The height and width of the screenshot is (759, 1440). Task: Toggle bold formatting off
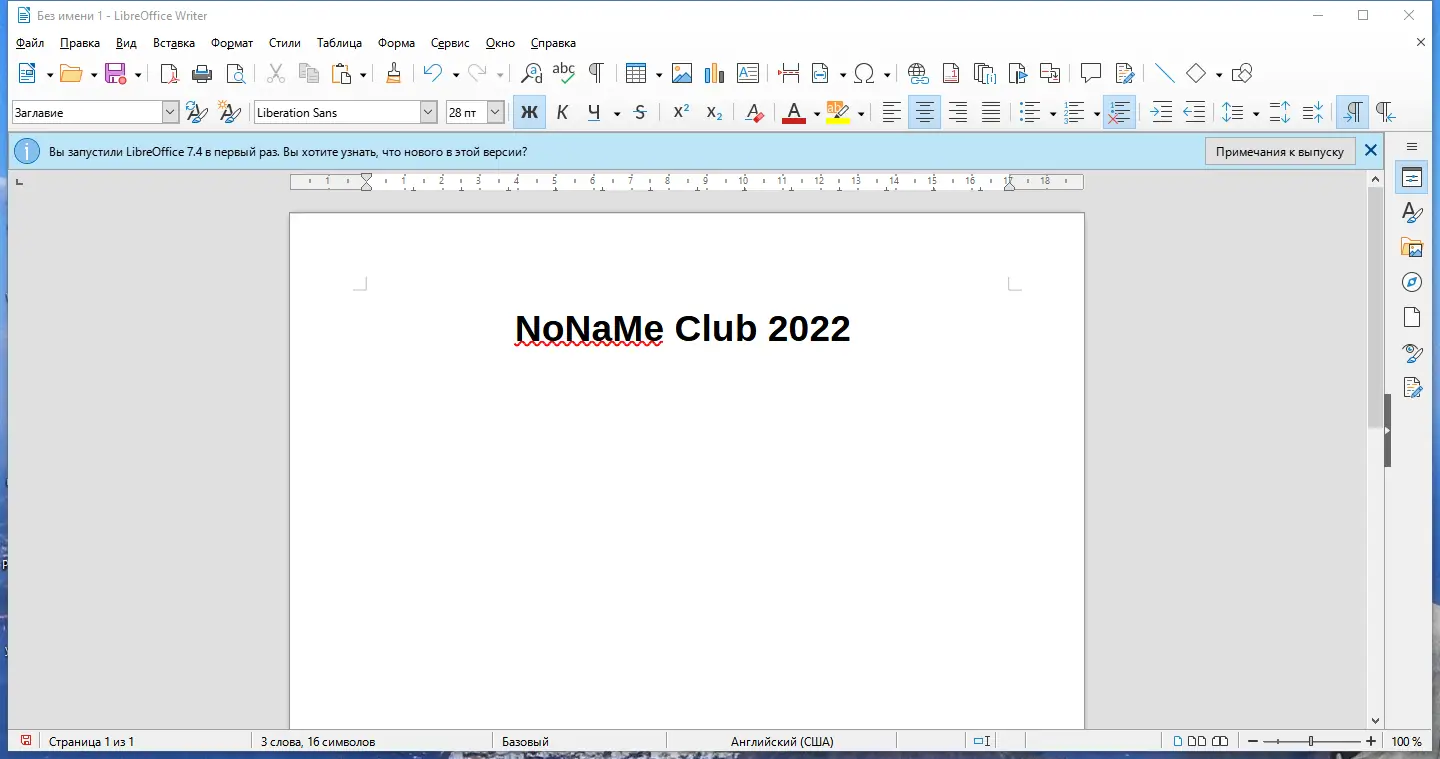(x=528, y=112)
